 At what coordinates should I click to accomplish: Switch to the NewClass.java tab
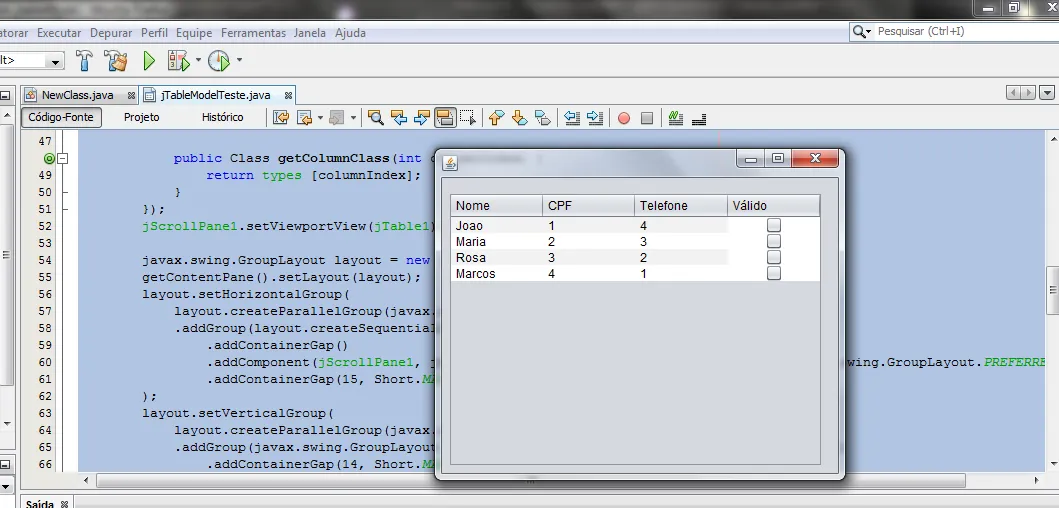click(x=77, y=95)
